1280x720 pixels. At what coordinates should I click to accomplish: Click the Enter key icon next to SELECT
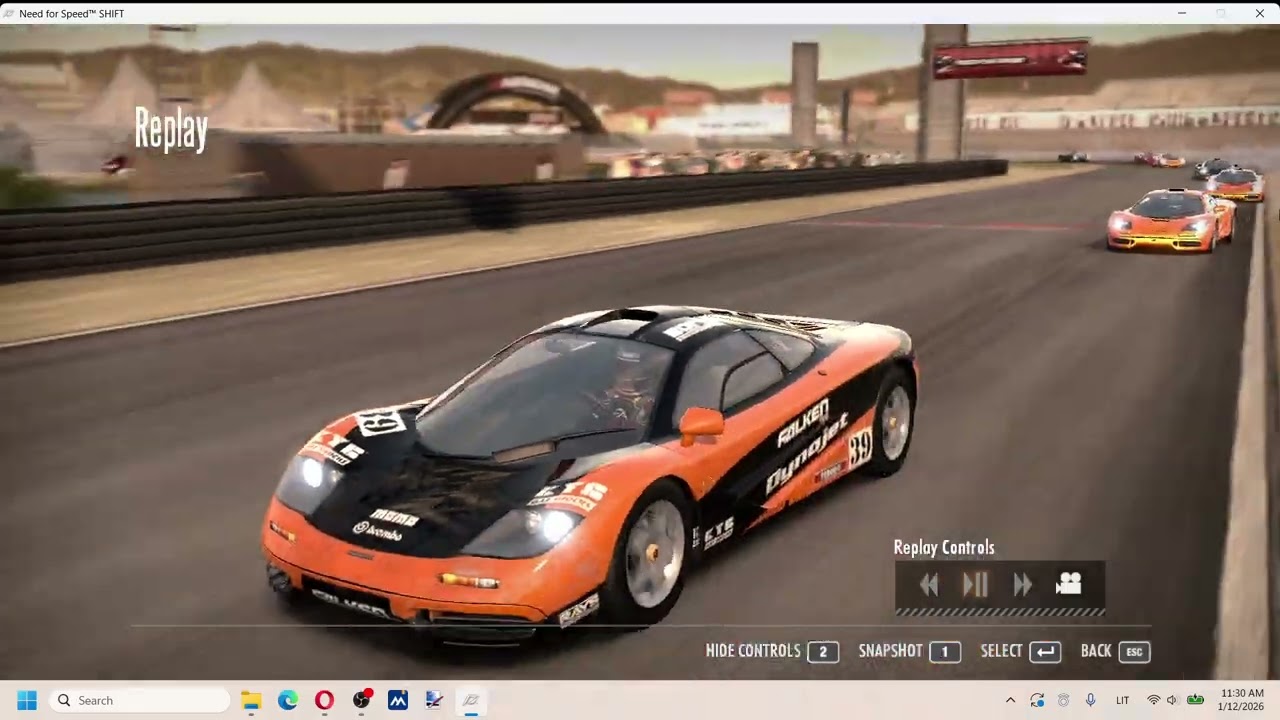point(1045,652)
